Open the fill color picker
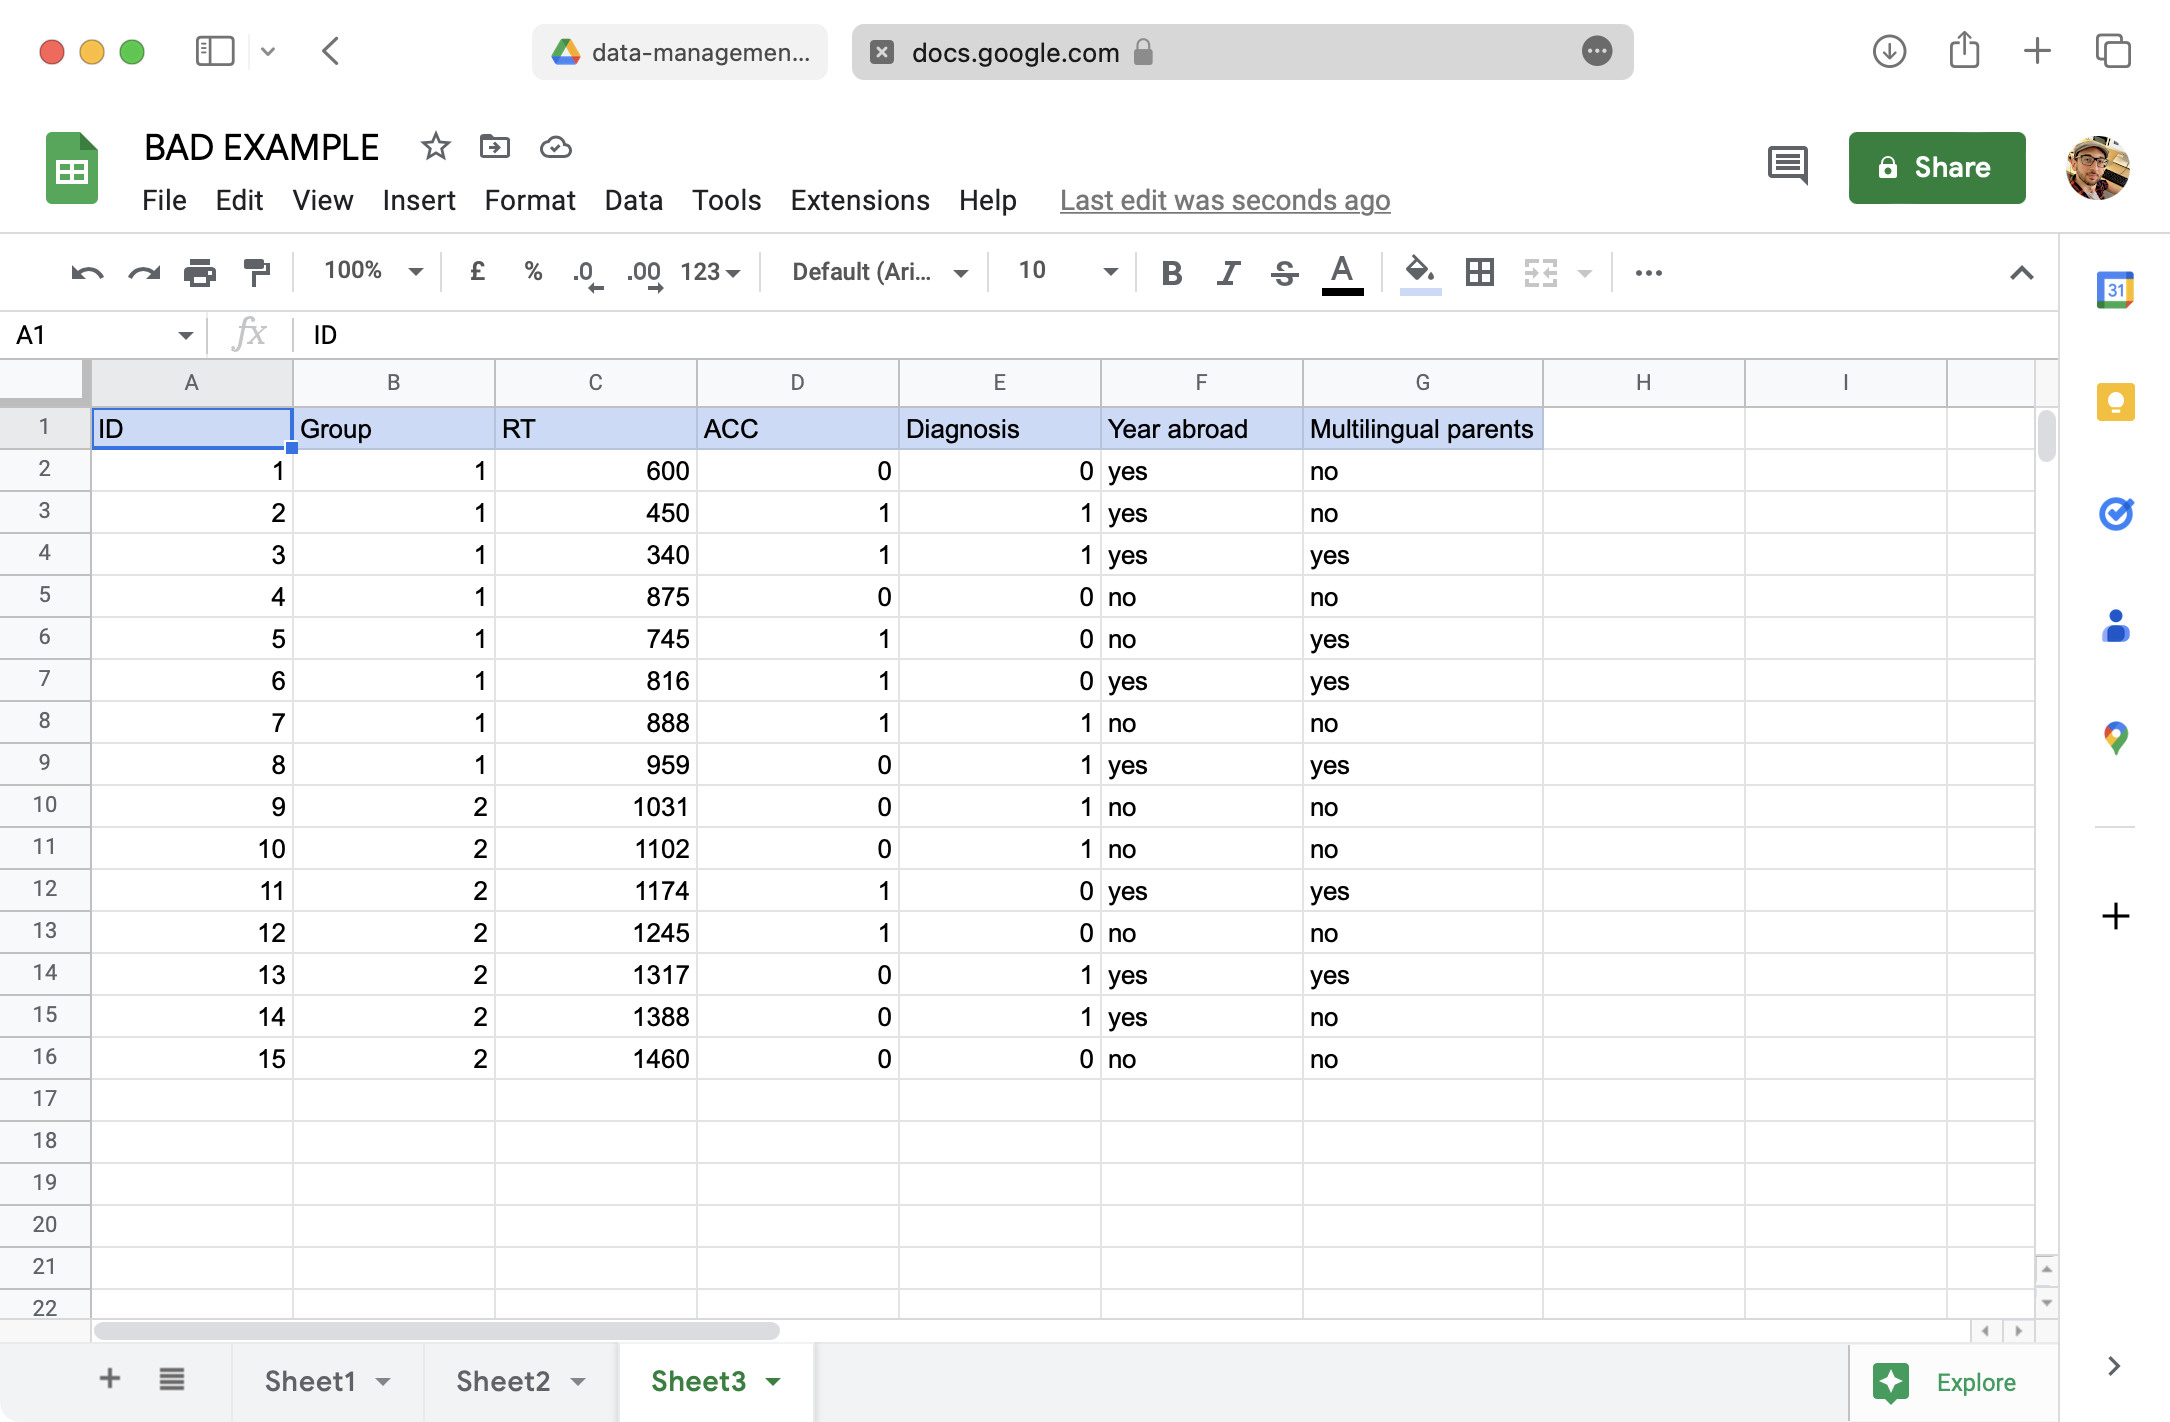The width and height of the screenshot is (2170, 1422). 1419,272
